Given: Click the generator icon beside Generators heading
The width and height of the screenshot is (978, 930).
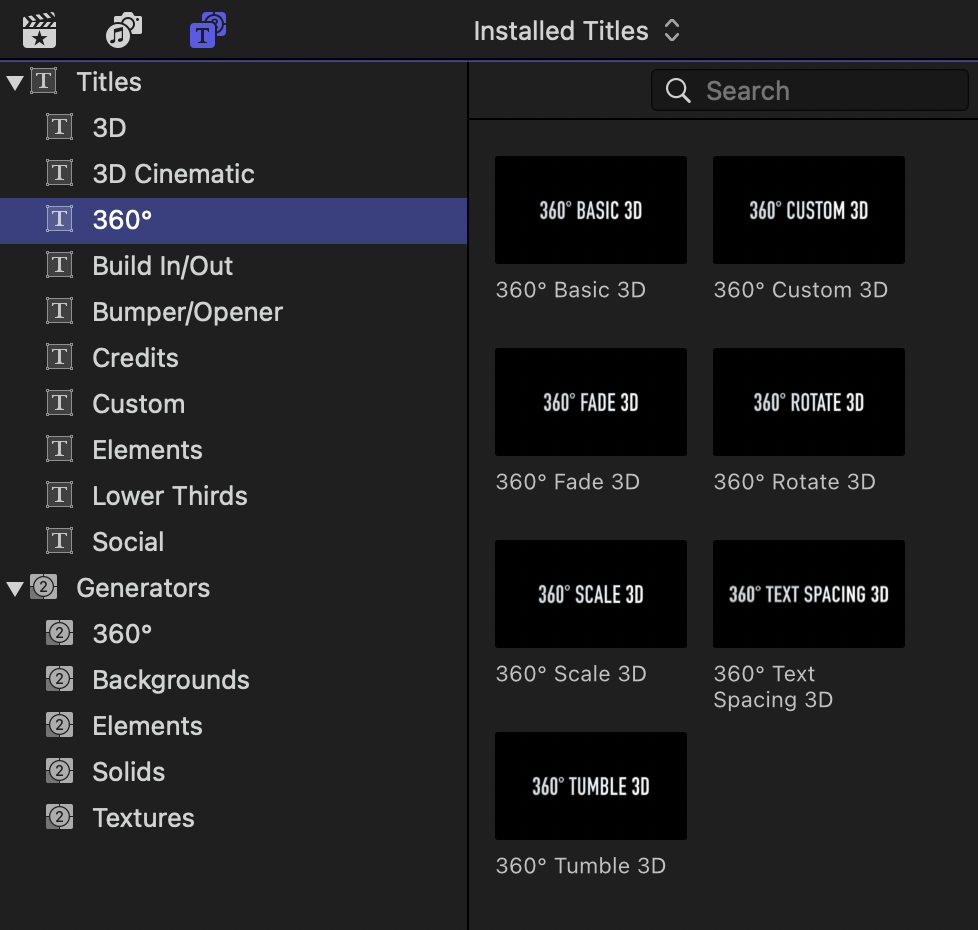Looking at the screenshot, I should [44, 587].
